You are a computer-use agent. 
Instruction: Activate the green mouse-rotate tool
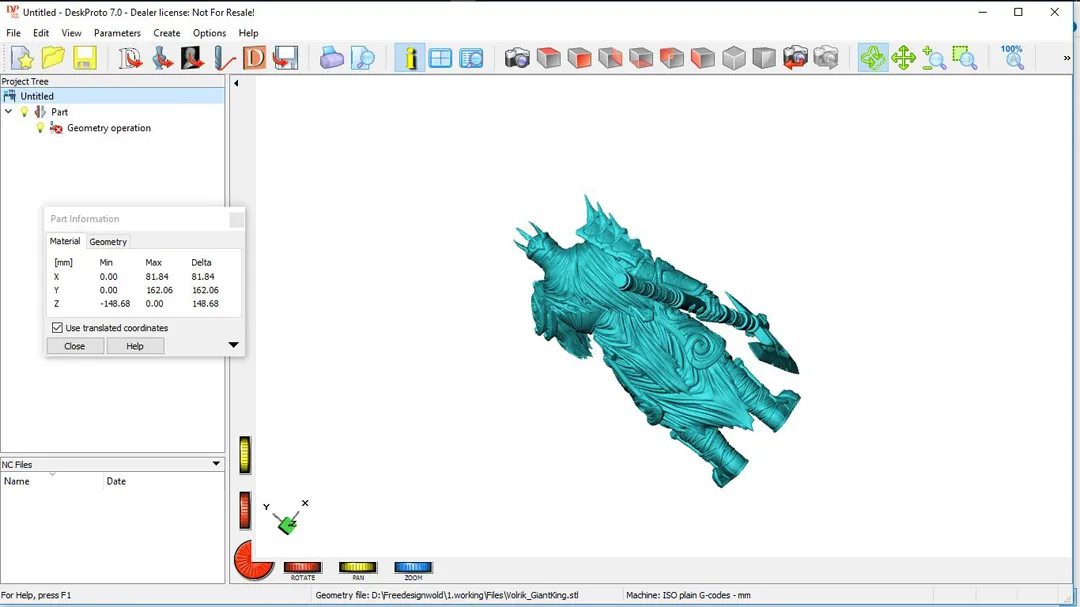[873, 59]
